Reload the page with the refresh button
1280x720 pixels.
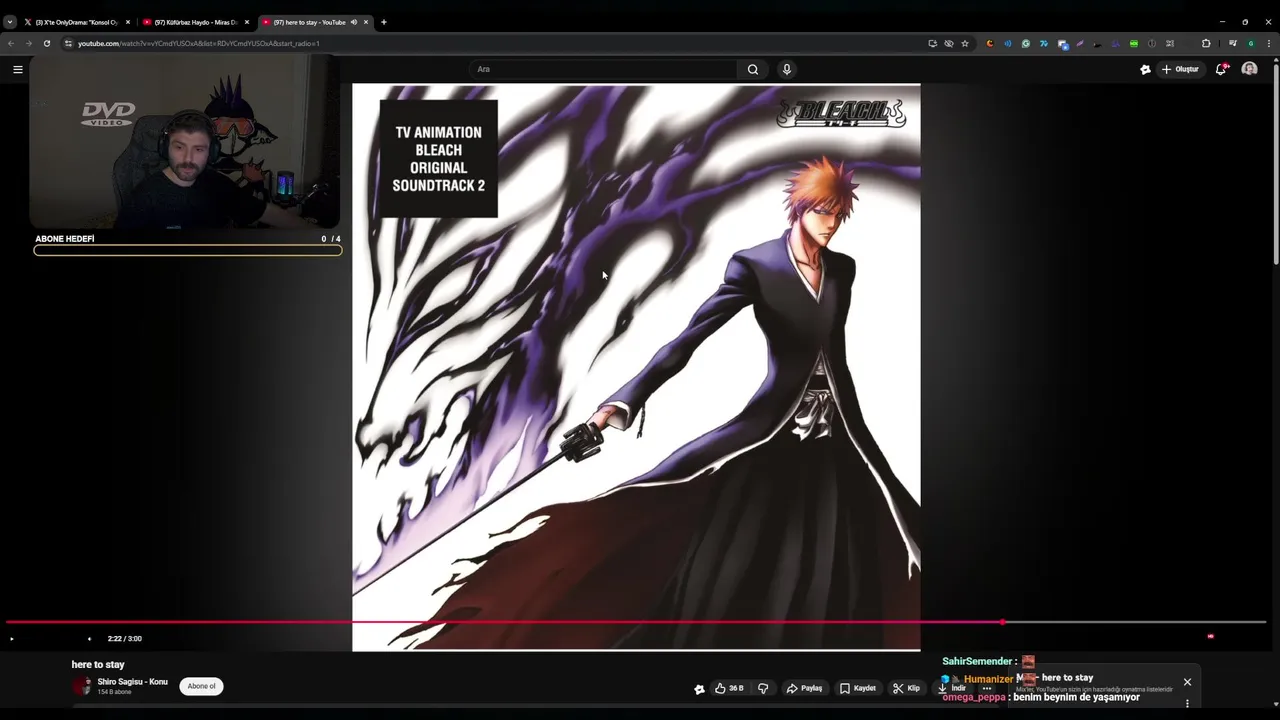point(46,43)
